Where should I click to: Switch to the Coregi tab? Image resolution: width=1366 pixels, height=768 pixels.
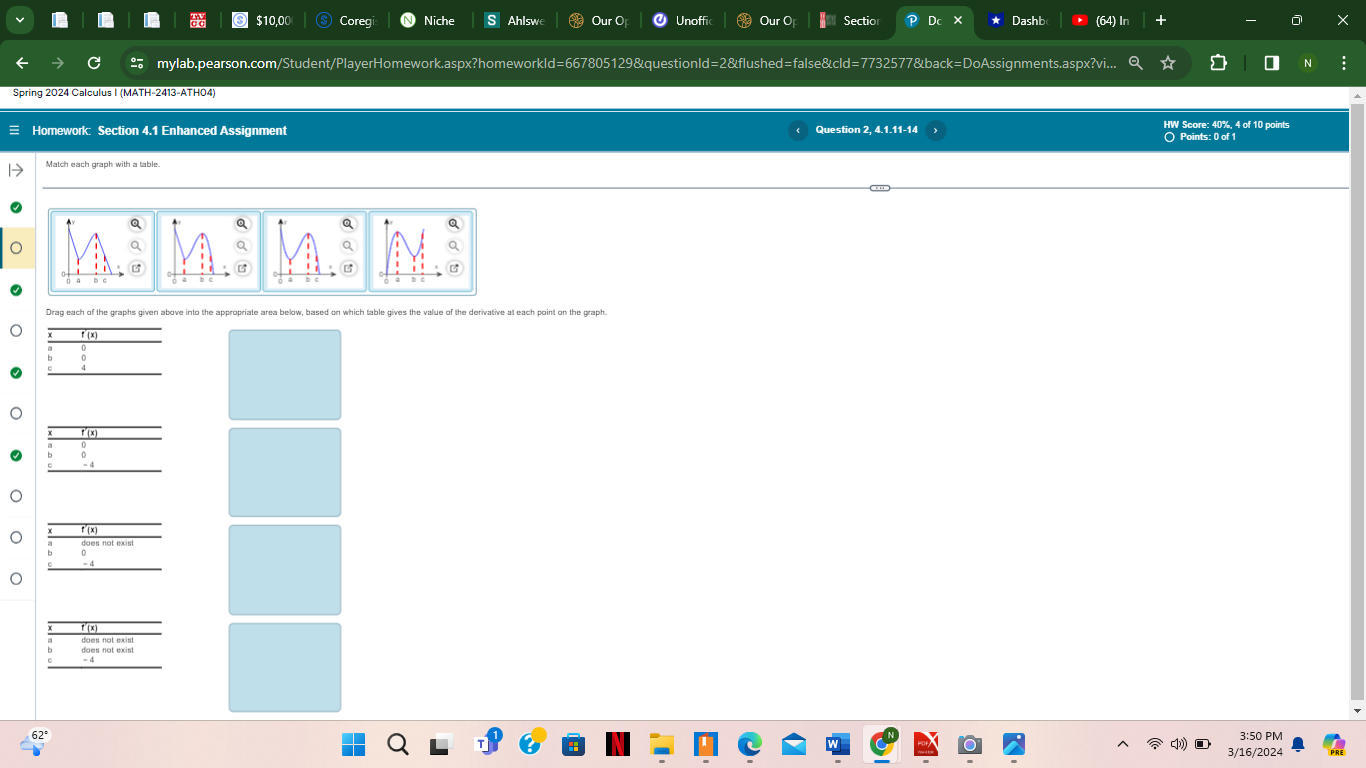[x=347, y=20]
